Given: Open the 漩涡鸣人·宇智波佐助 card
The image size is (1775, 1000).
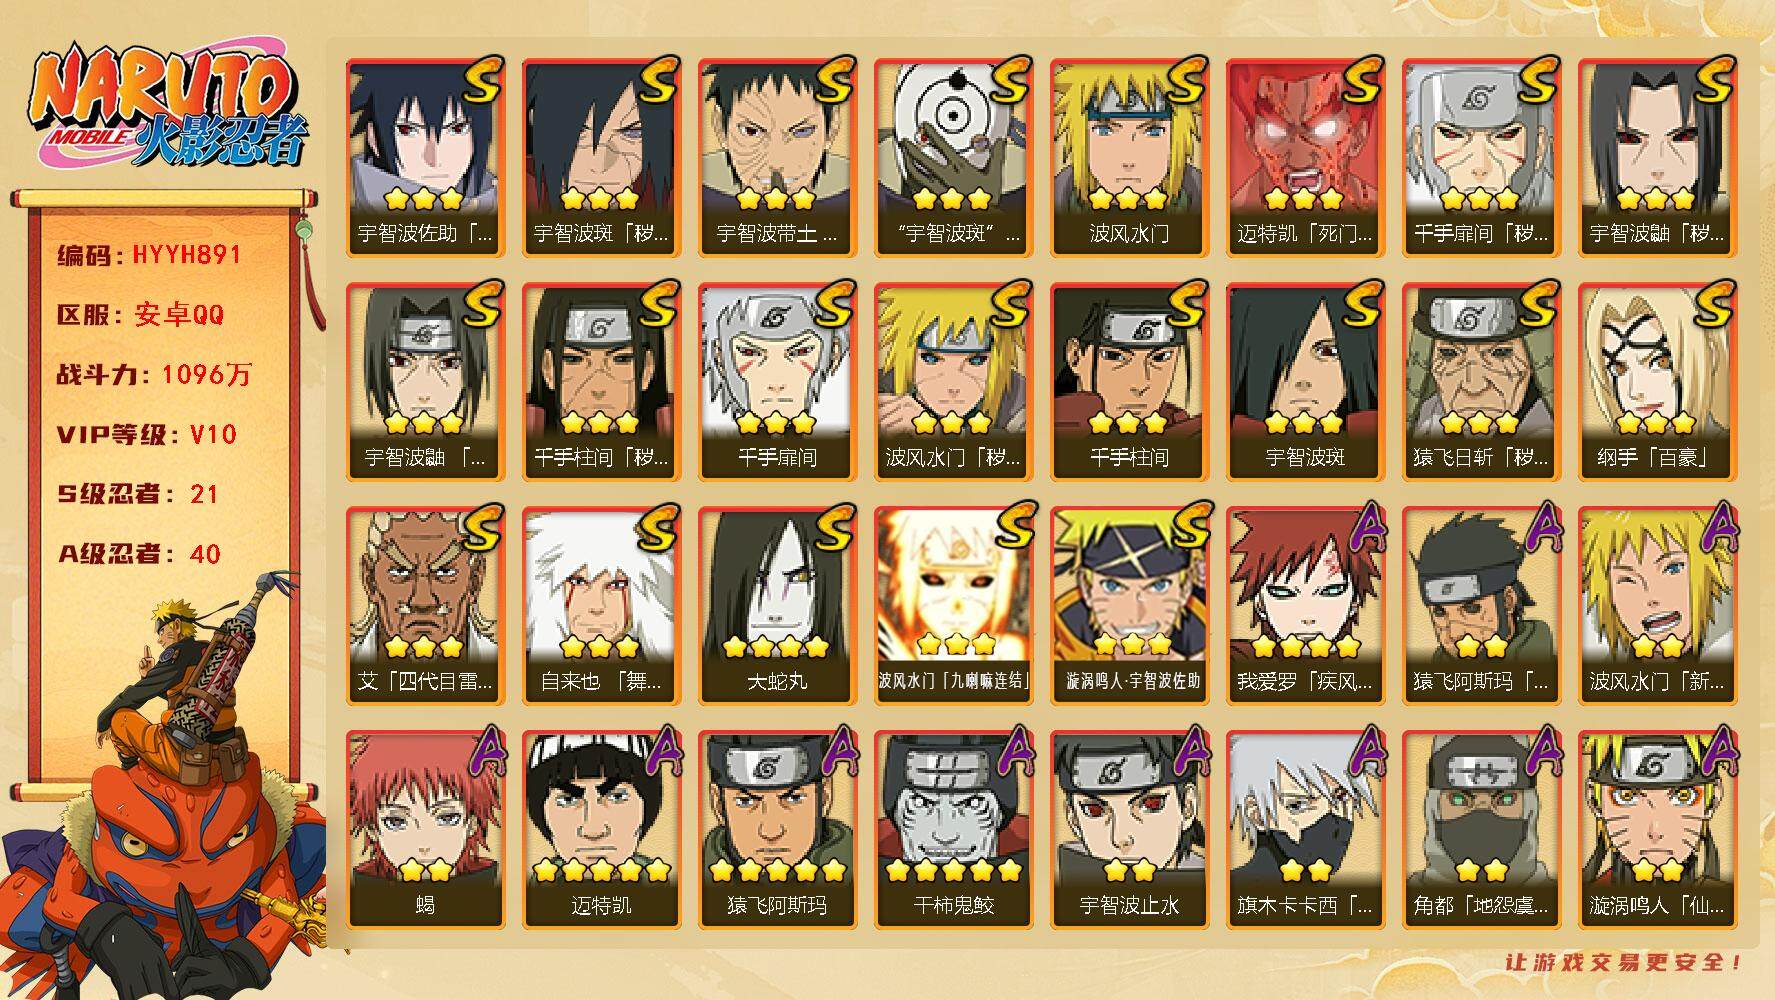Looking at the screenshot, I should [1129, 606].
